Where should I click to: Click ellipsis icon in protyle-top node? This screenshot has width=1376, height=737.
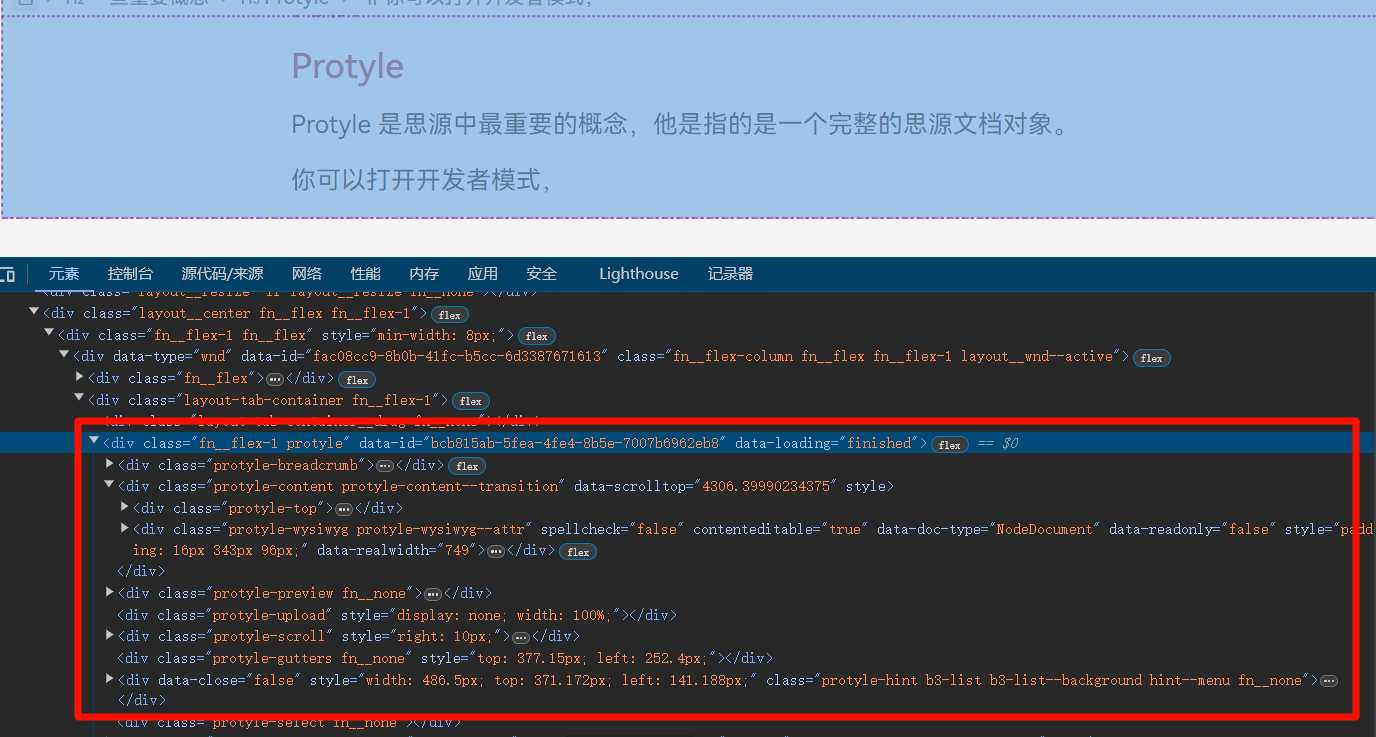[343, 509]
